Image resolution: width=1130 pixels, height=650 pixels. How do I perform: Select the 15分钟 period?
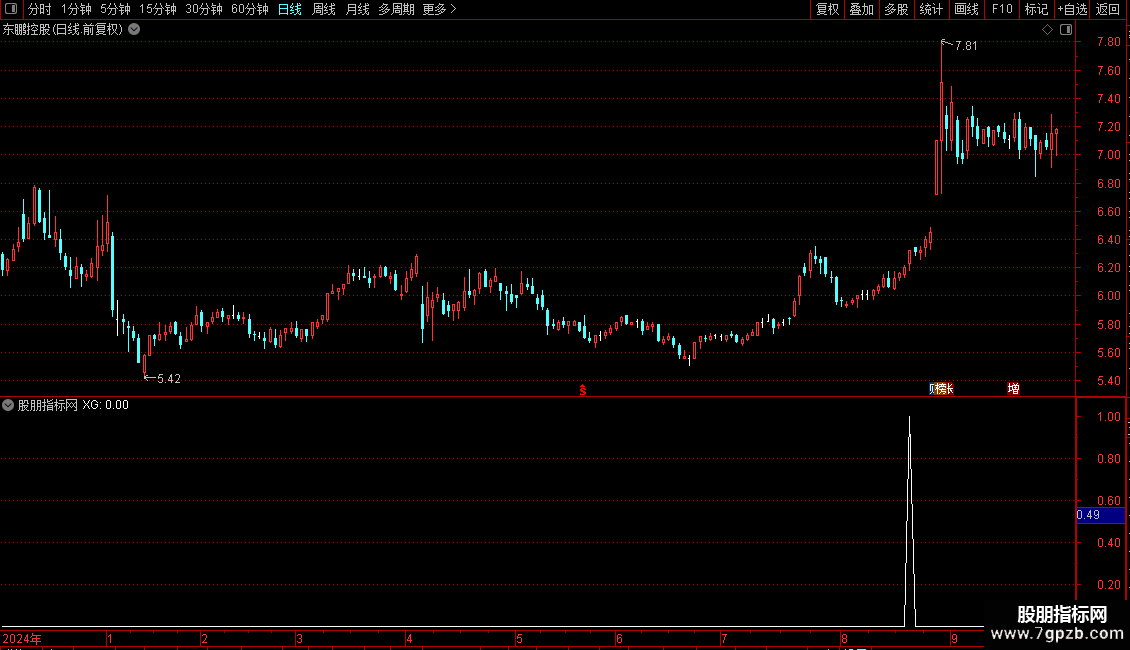pyautogui.click(x=158, y=9)
